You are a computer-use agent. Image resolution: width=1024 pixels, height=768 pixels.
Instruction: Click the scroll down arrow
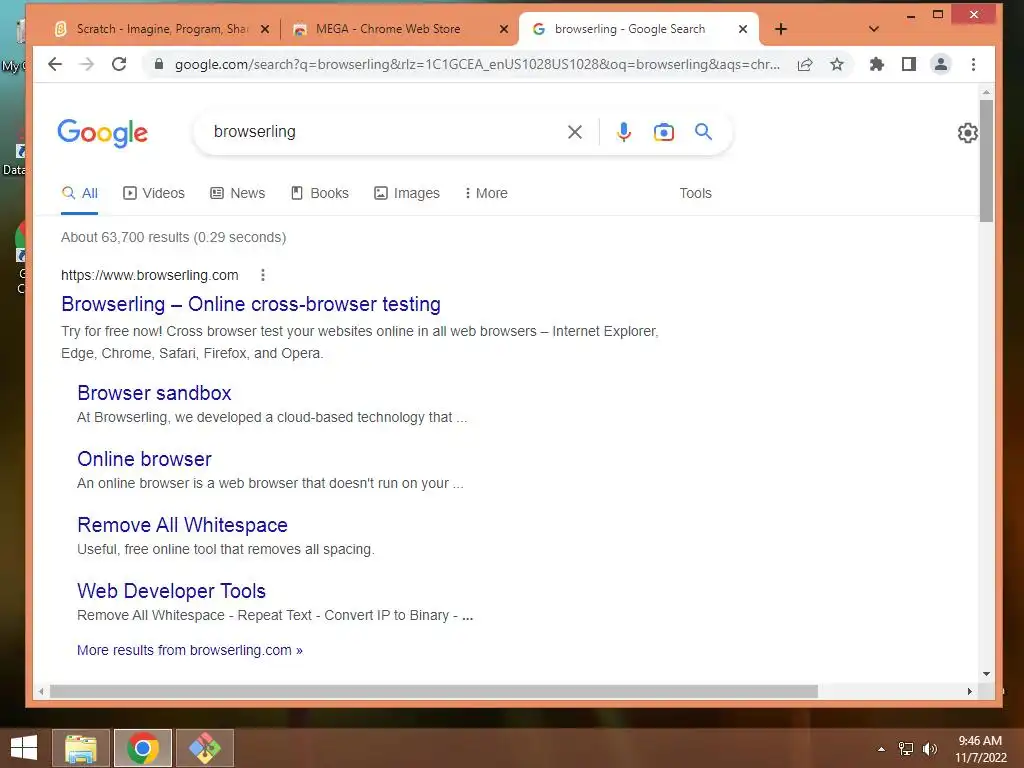(x=986, y=673)
